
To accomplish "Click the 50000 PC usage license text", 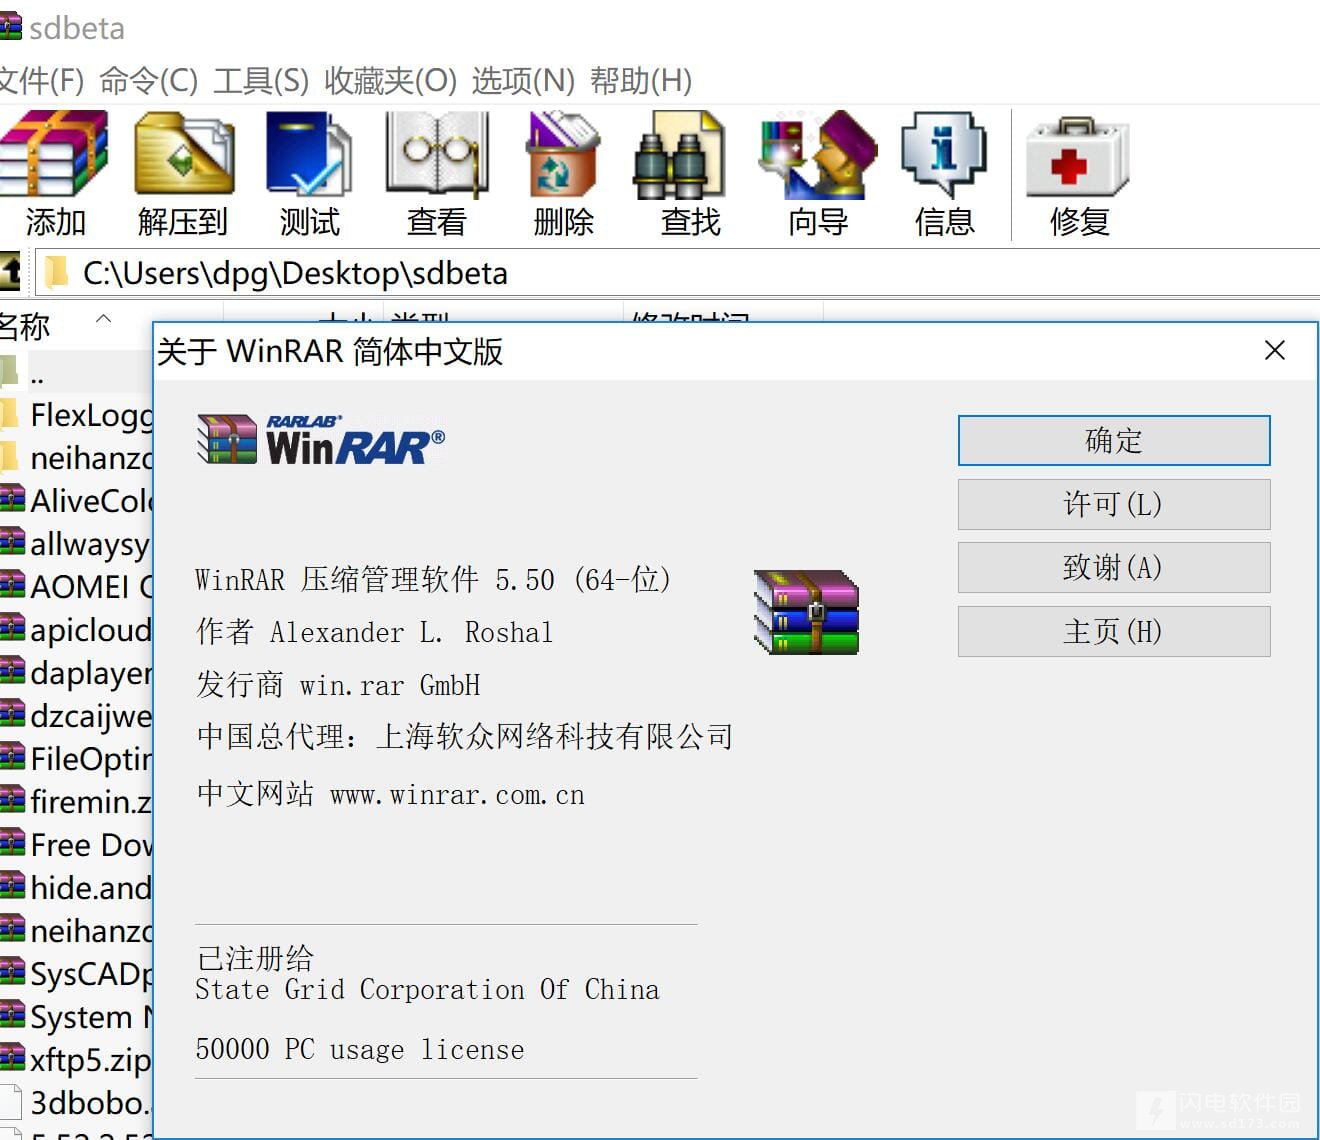I will coord(360,1049).
